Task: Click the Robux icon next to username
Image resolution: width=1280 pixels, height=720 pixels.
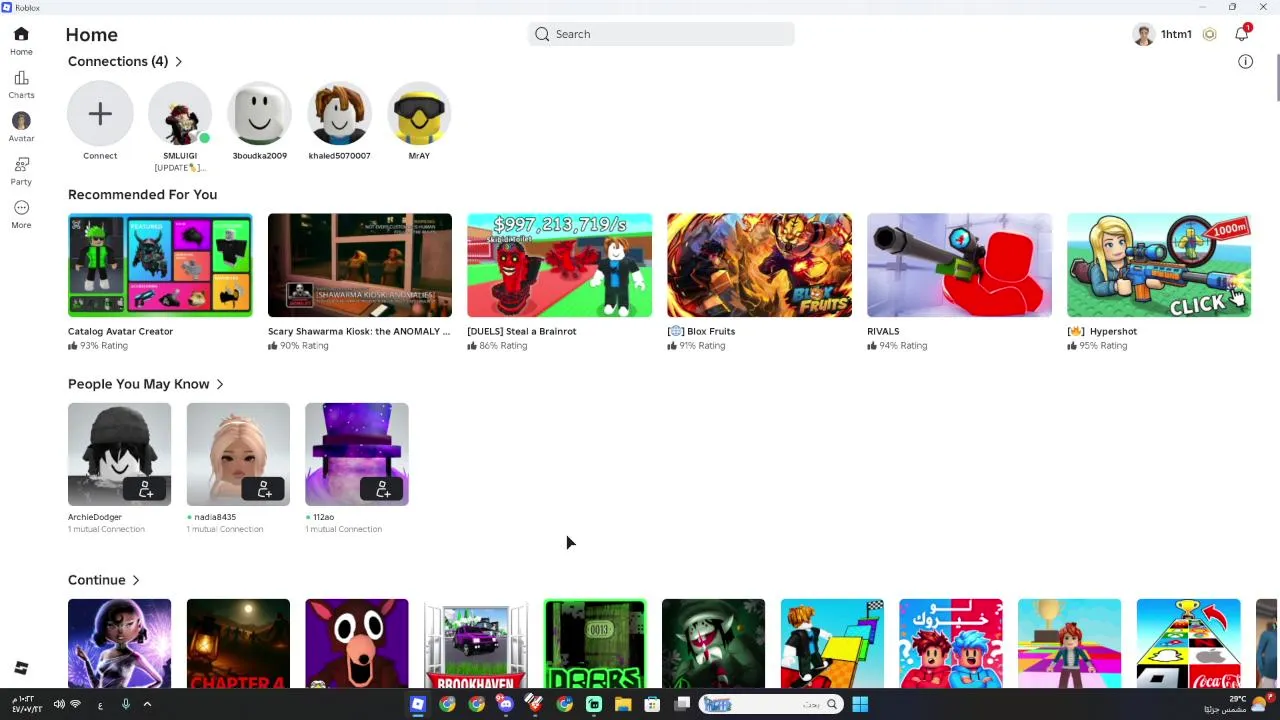Action: point(1209,34)
